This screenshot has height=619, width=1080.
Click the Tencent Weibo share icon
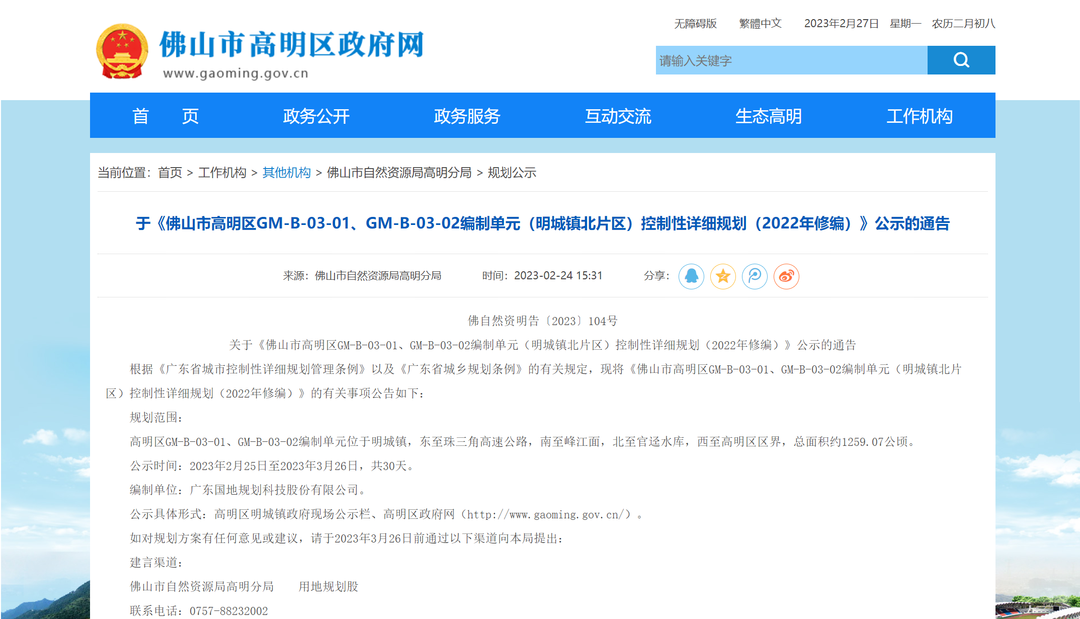tap(755, 276)
